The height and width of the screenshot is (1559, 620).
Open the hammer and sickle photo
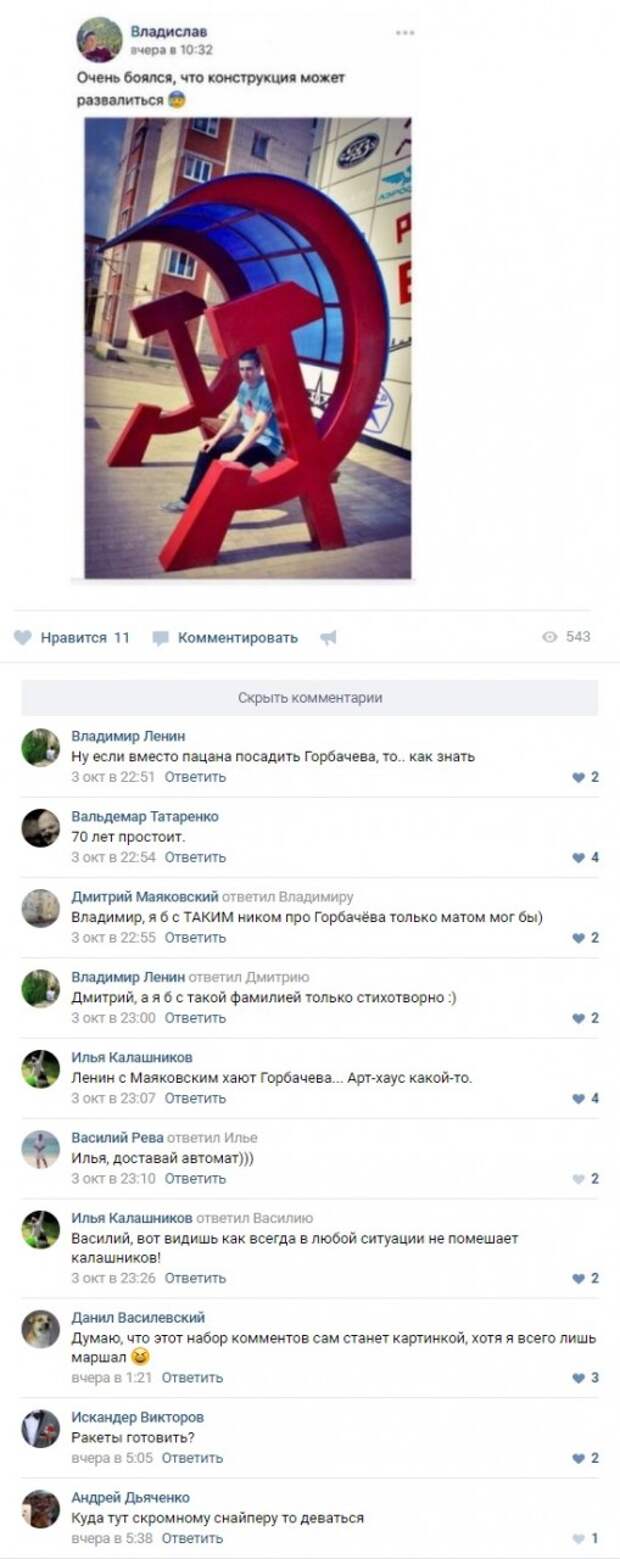[248, 348]
